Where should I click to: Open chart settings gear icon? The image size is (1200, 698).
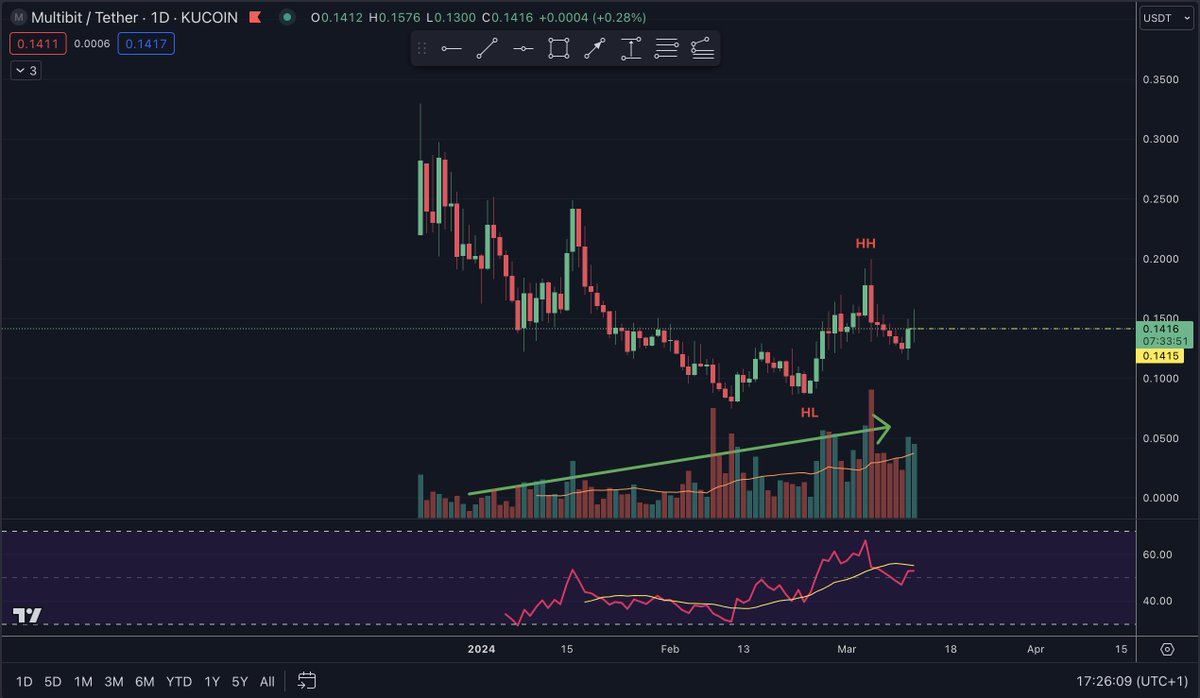tap(1167, 648)
